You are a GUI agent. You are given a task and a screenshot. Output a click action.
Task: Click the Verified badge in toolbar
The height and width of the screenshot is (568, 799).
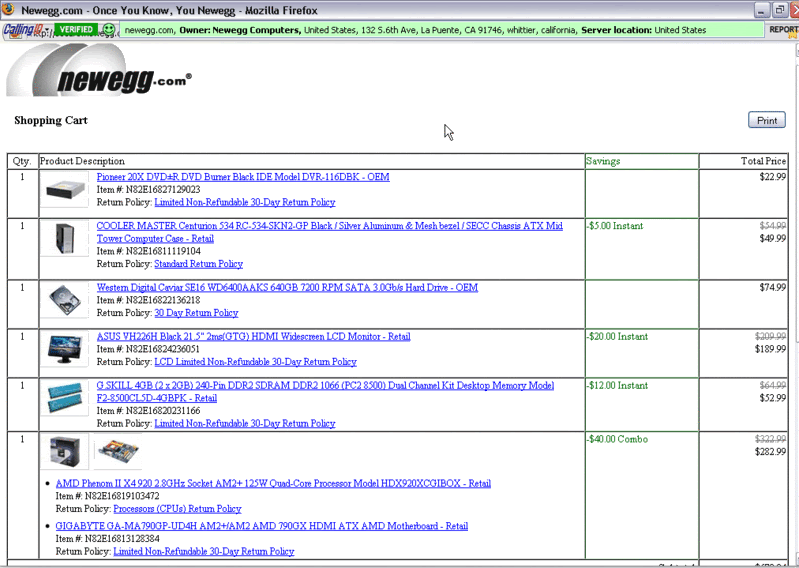coord(76,30)
